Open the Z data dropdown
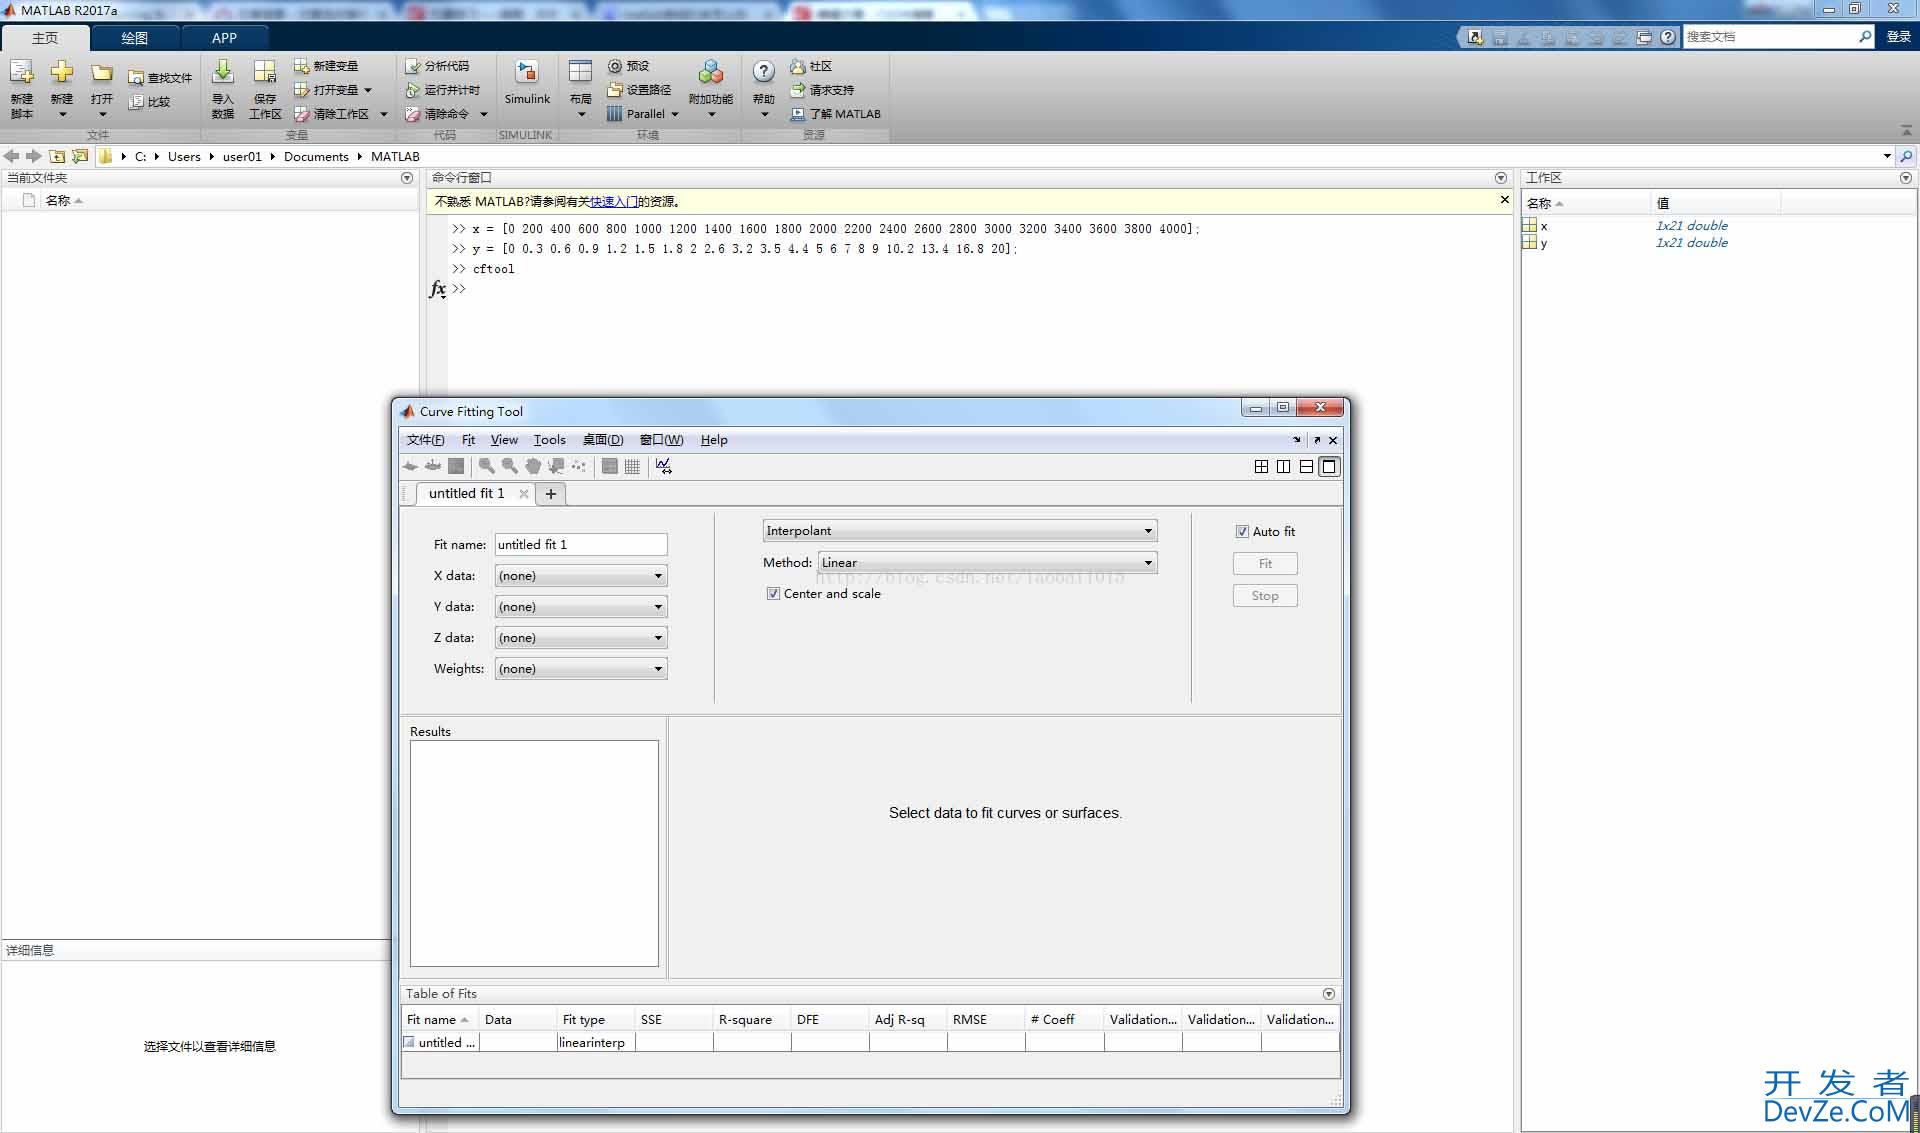This screenshot has height=1133, width=1920. [x=581, y=638]
